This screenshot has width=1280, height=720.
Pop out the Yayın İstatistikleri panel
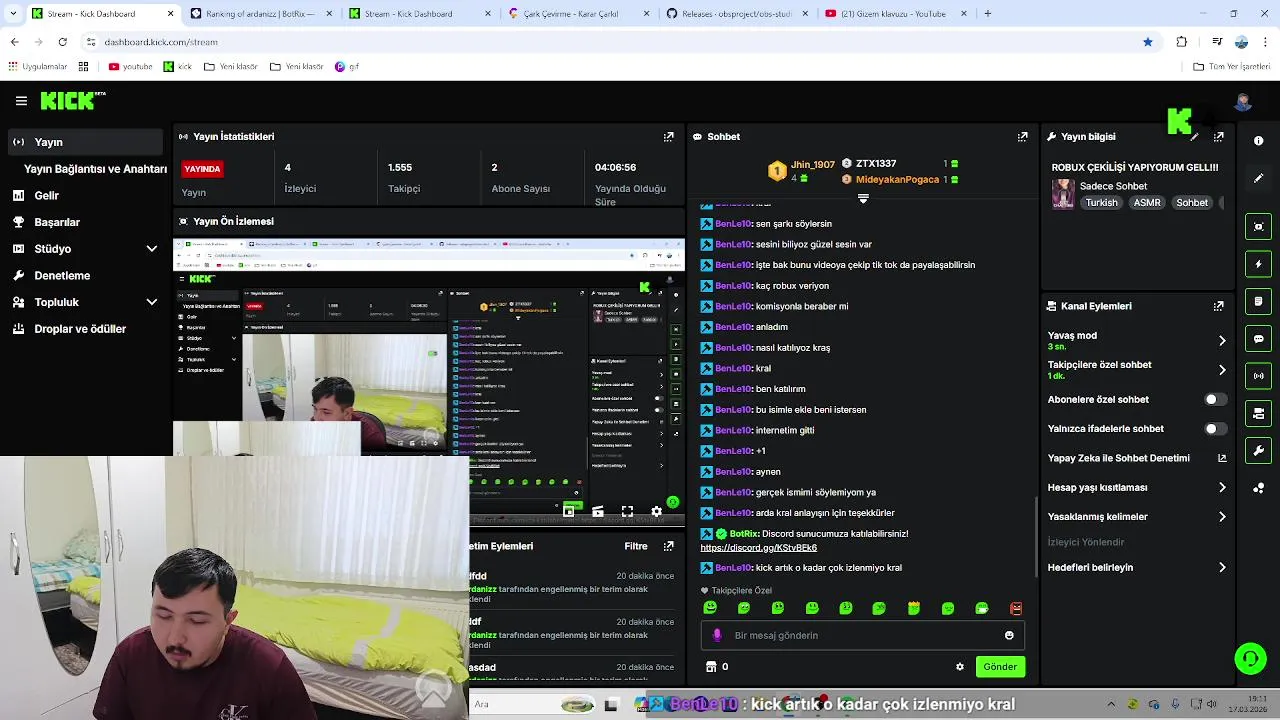pos(668,137)
